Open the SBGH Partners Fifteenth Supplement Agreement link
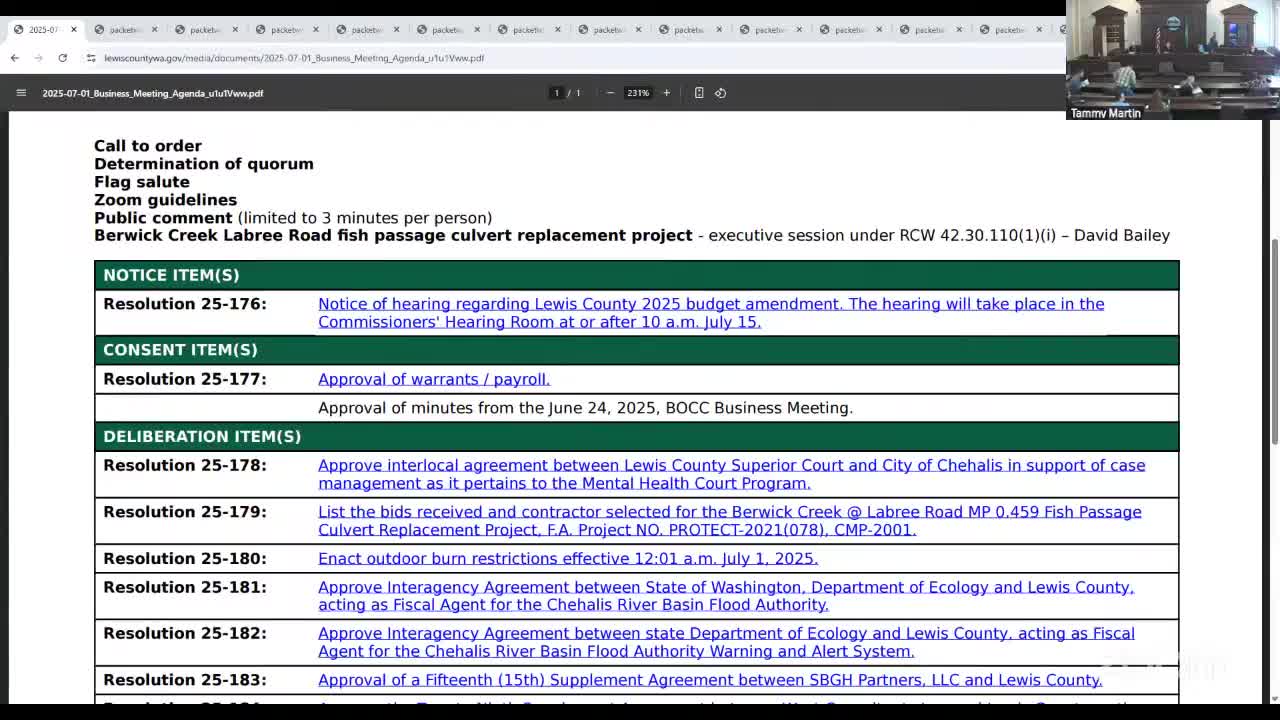1280x720 pixels. tap(710, 680)
